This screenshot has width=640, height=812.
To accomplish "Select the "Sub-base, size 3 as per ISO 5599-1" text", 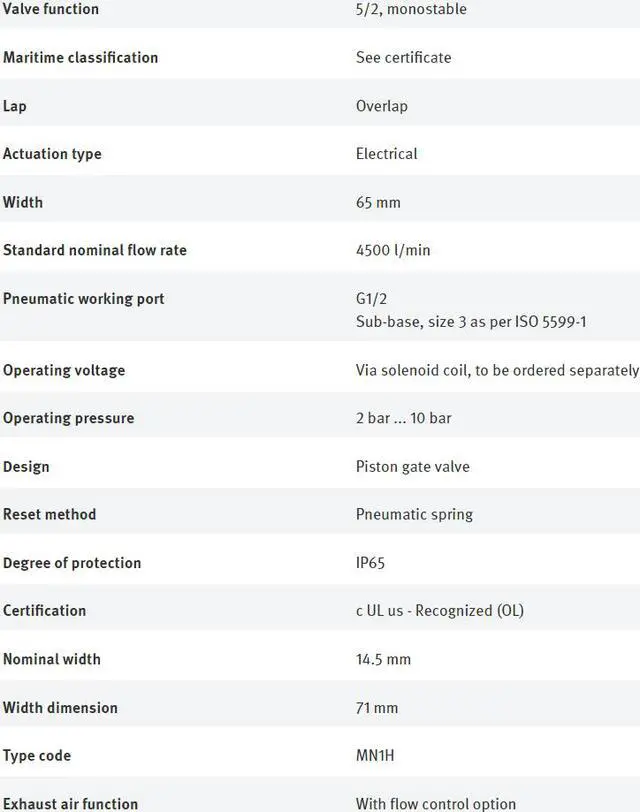I will [471, 322].
